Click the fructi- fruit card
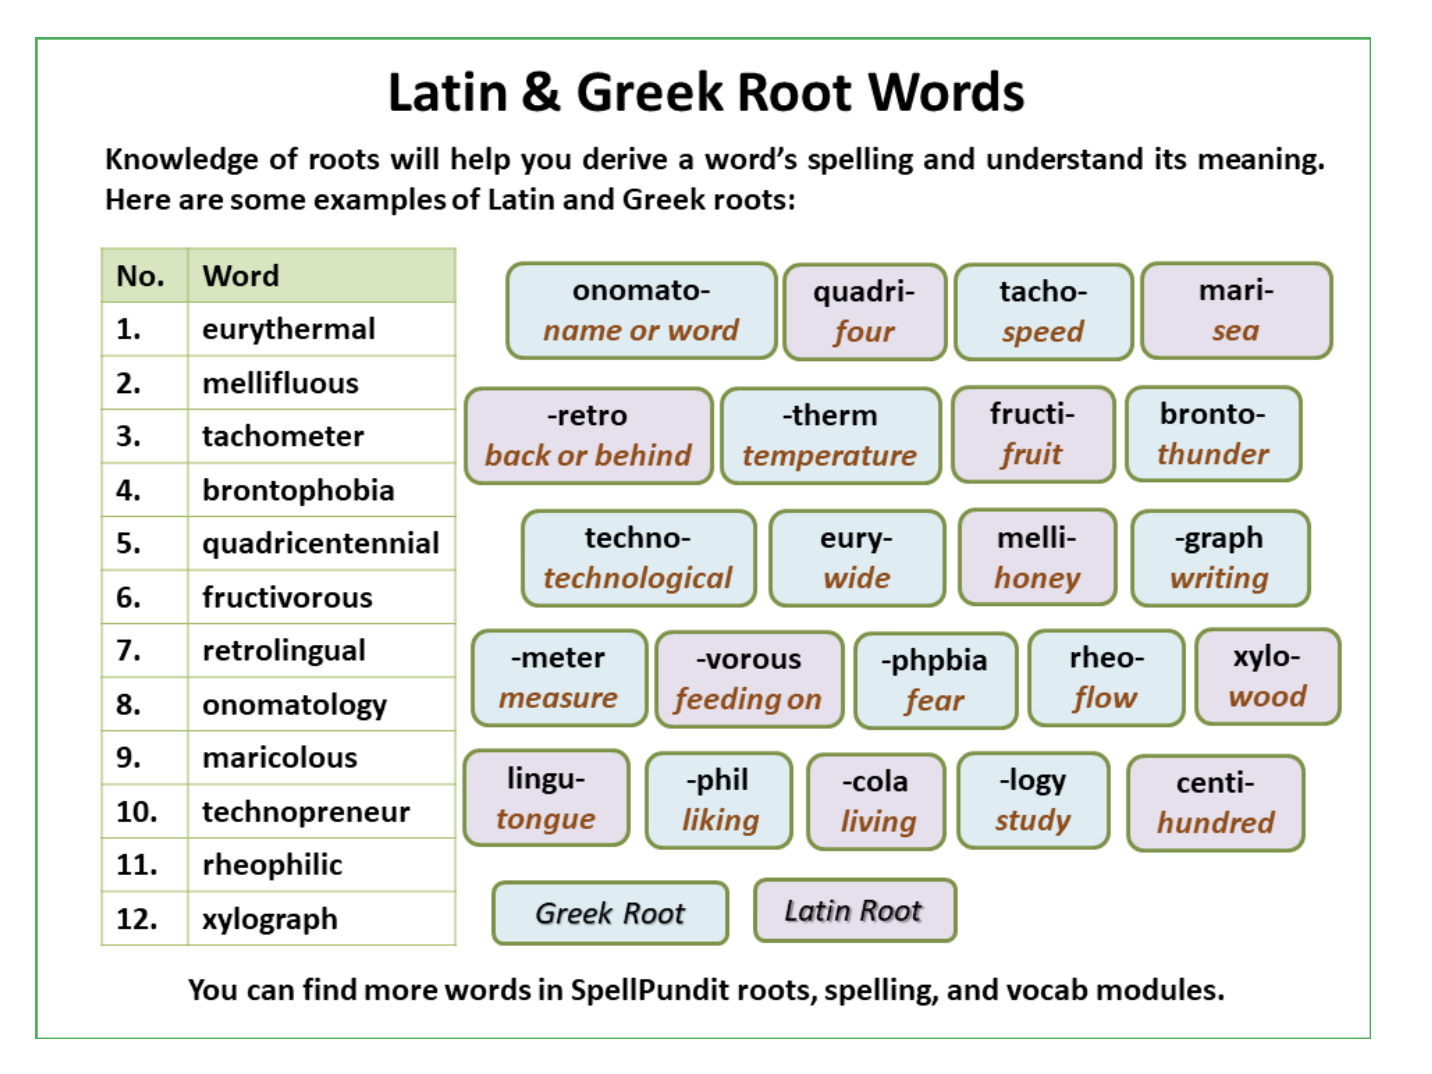The image size is (1432, 1074). coord(1033,434)
